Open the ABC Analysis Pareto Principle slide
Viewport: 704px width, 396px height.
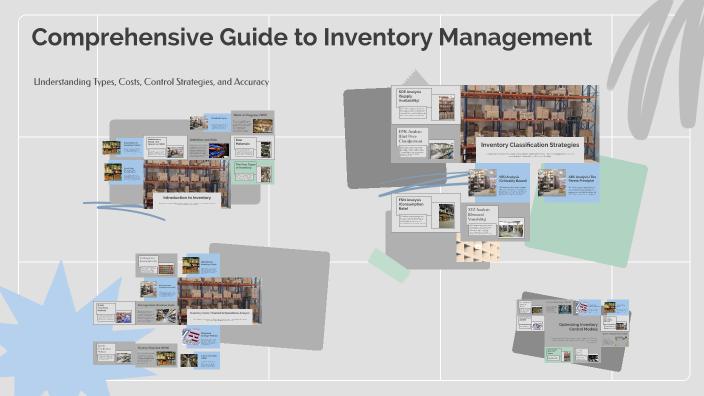(568, 183)
